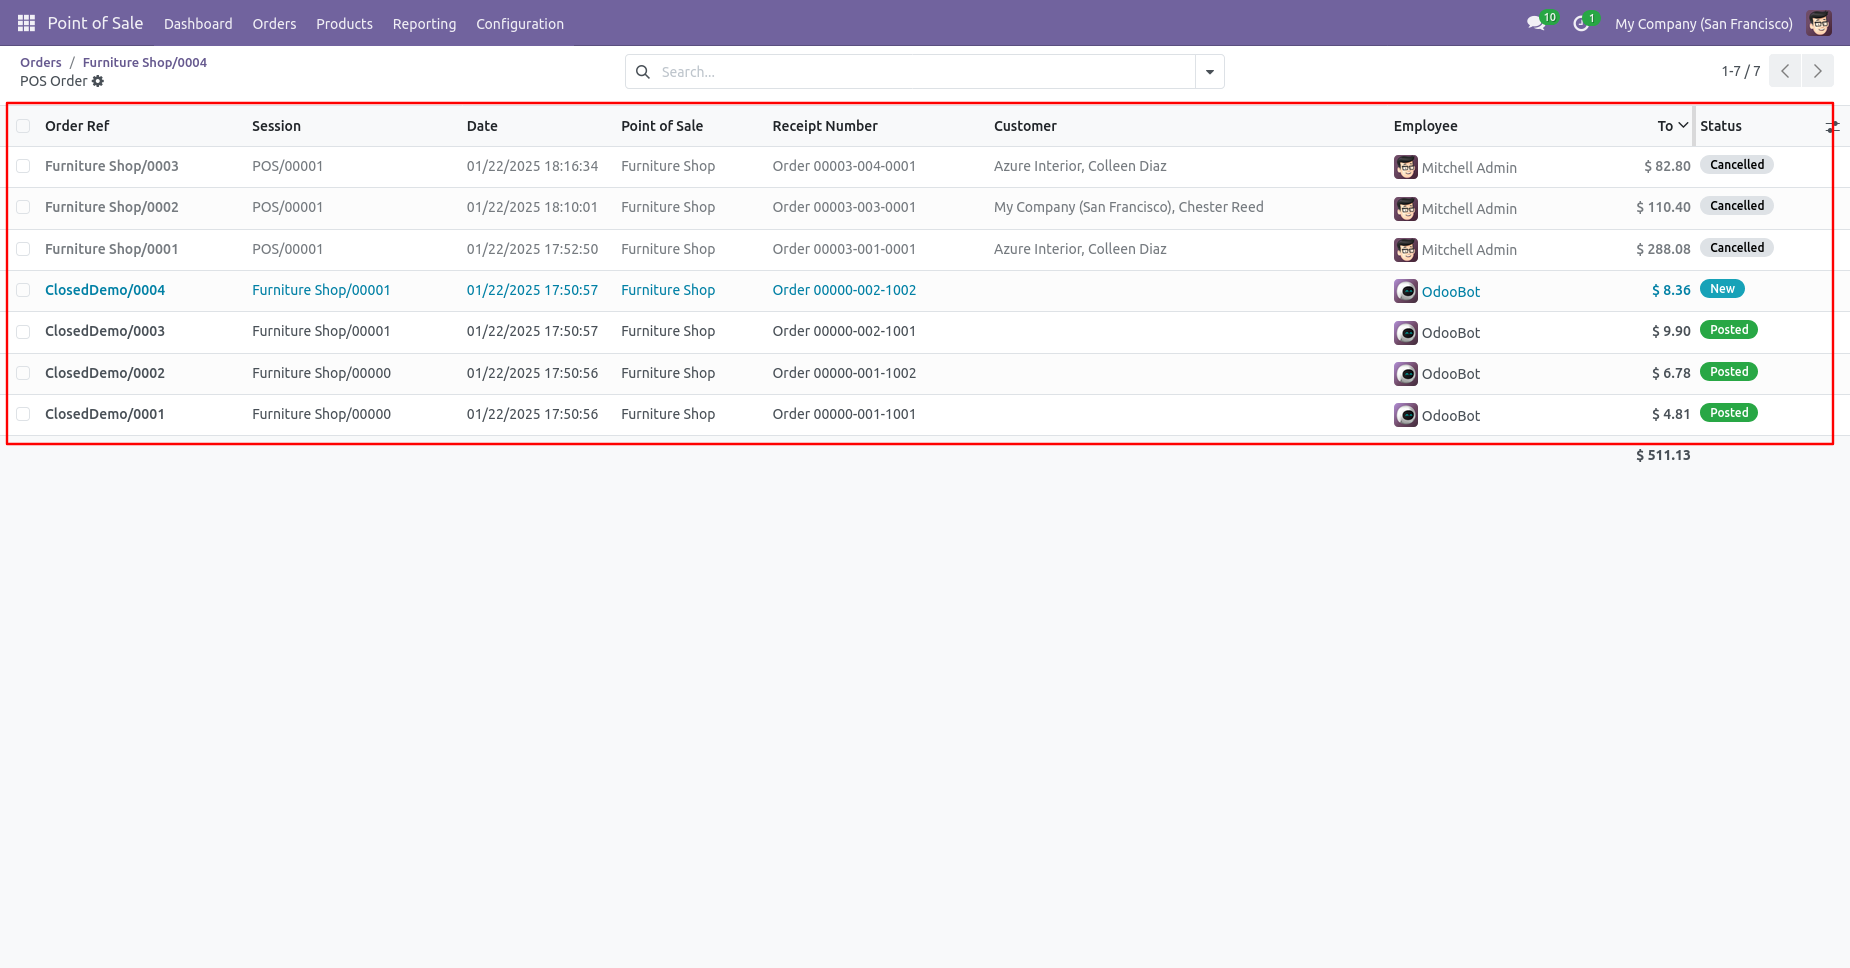Tick checkbox for Furniture Shop/0001
The height and width of the screenshot is (968, 1850).
(23, 249)
